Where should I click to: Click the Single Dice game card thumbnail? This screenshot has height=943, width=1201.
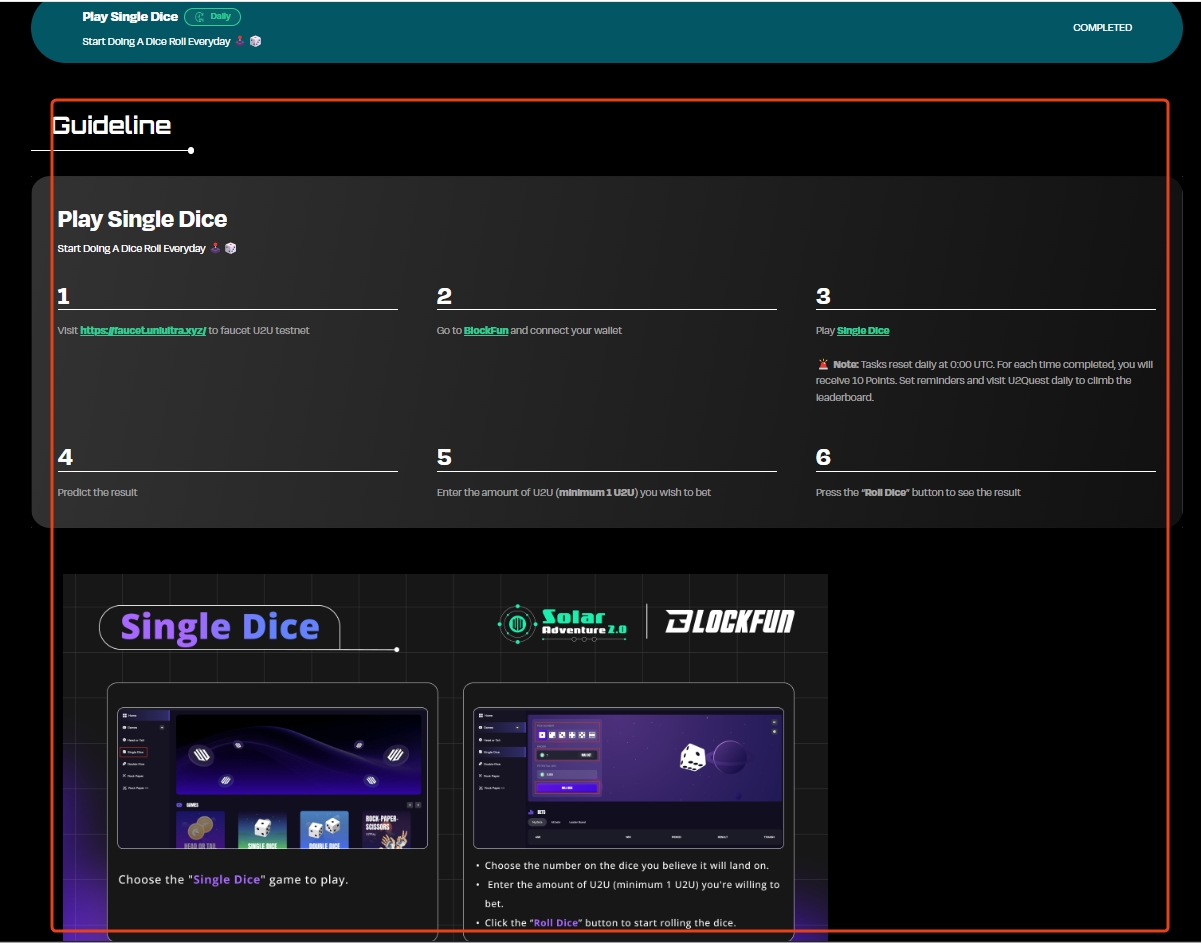[x=262, y=829]
